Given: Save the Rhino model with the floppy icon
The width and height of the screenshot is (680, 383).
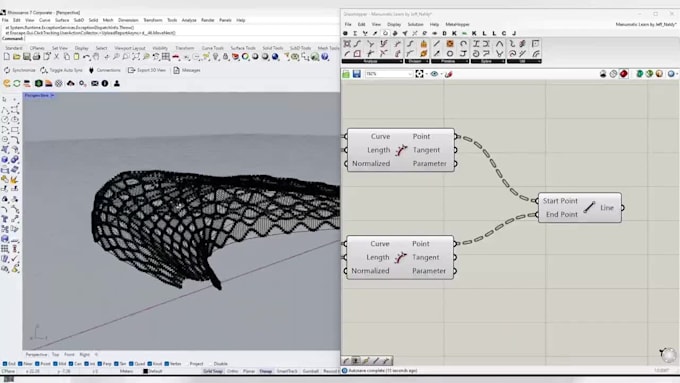Looking at the screenshot, I should click(26, 57).
